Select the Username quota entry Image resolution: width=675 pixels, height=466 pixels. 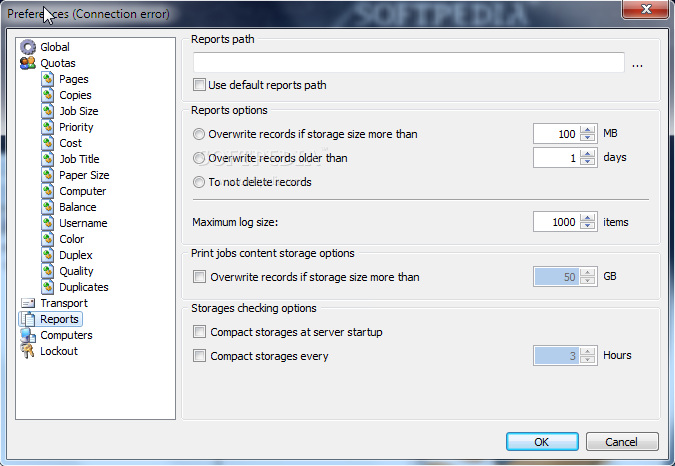[83, 223]
